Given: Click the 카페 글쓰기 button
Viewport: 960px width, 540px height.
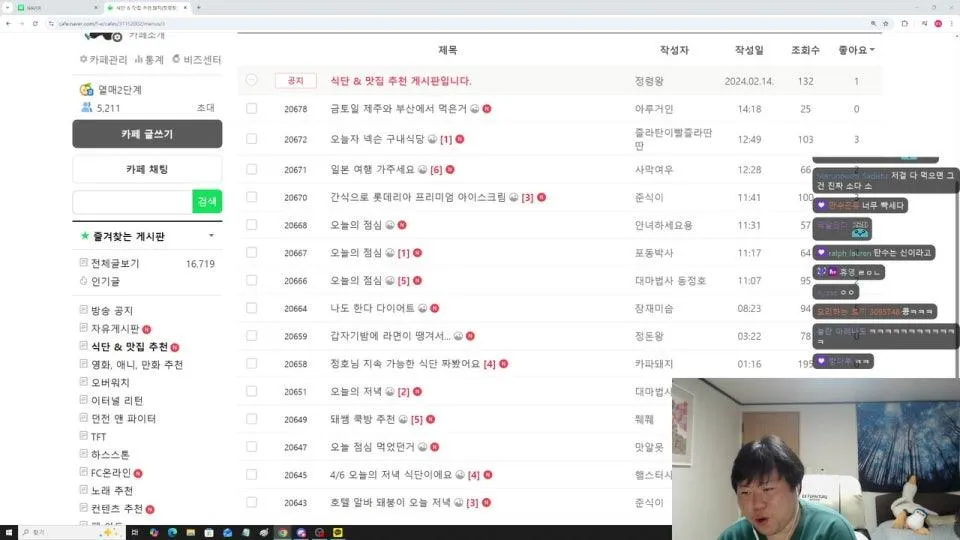Looking at the screenshot, I should (x=147, y=134).
